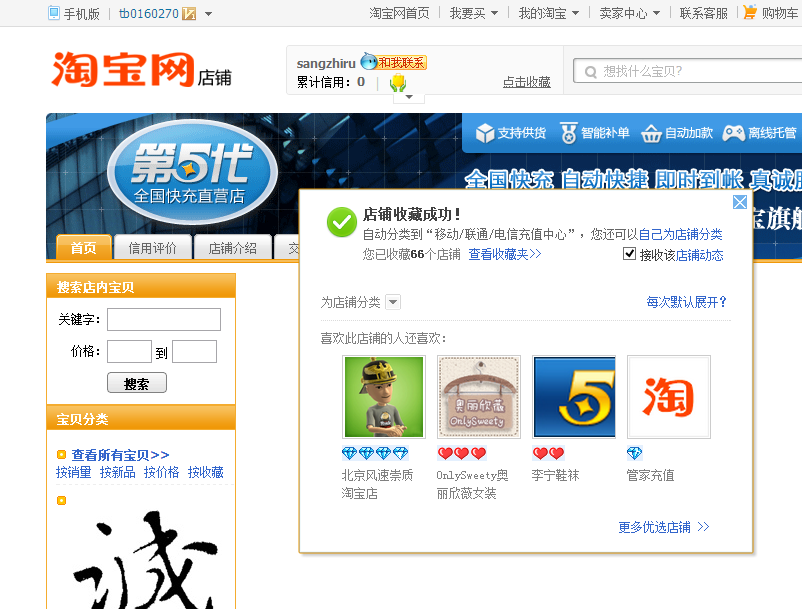
Task: Close the shop favorited popup
Action: tap(740, 202)
